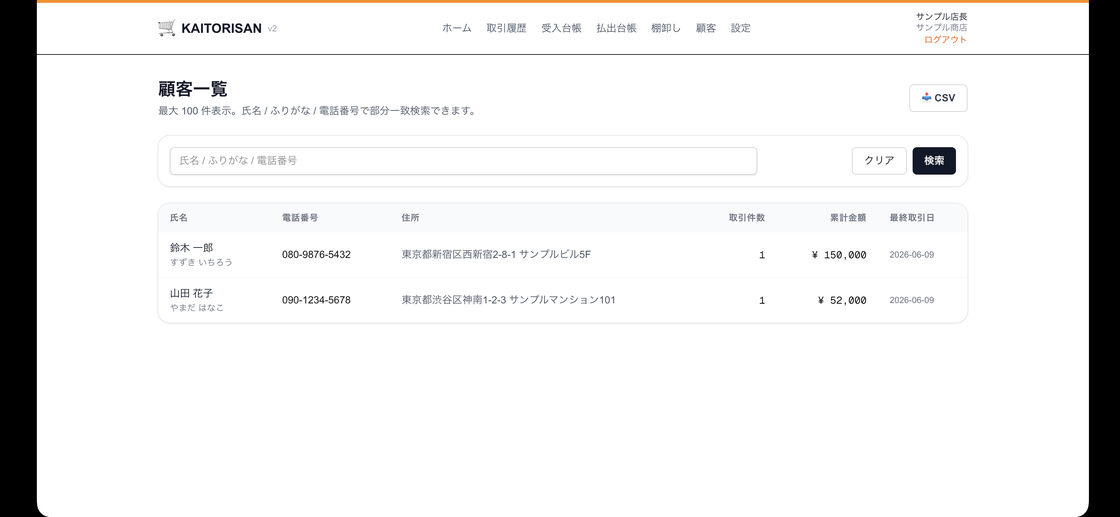Click phone number 080-9876-5432
This screenshot has height=517, width=1120.
(316, 254)
